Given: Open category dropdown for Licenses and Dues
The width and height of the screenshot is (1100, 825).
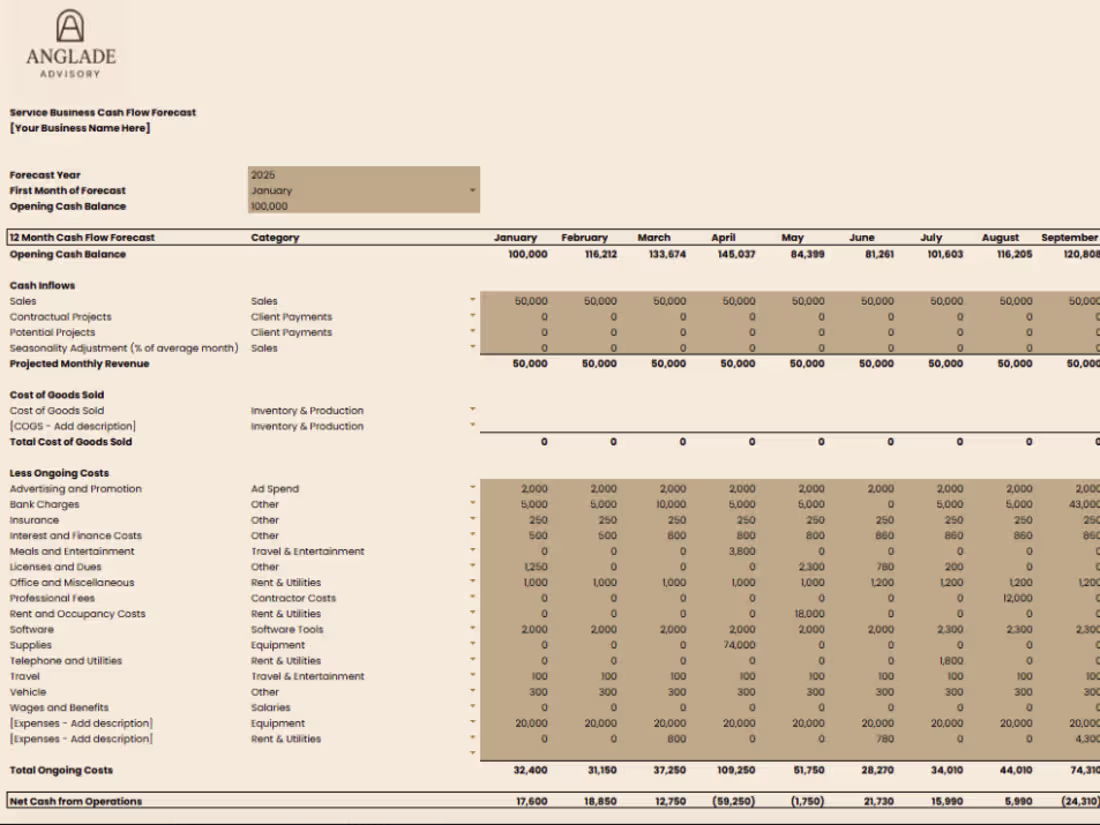Looking at the screenshot, I should 473,565.
